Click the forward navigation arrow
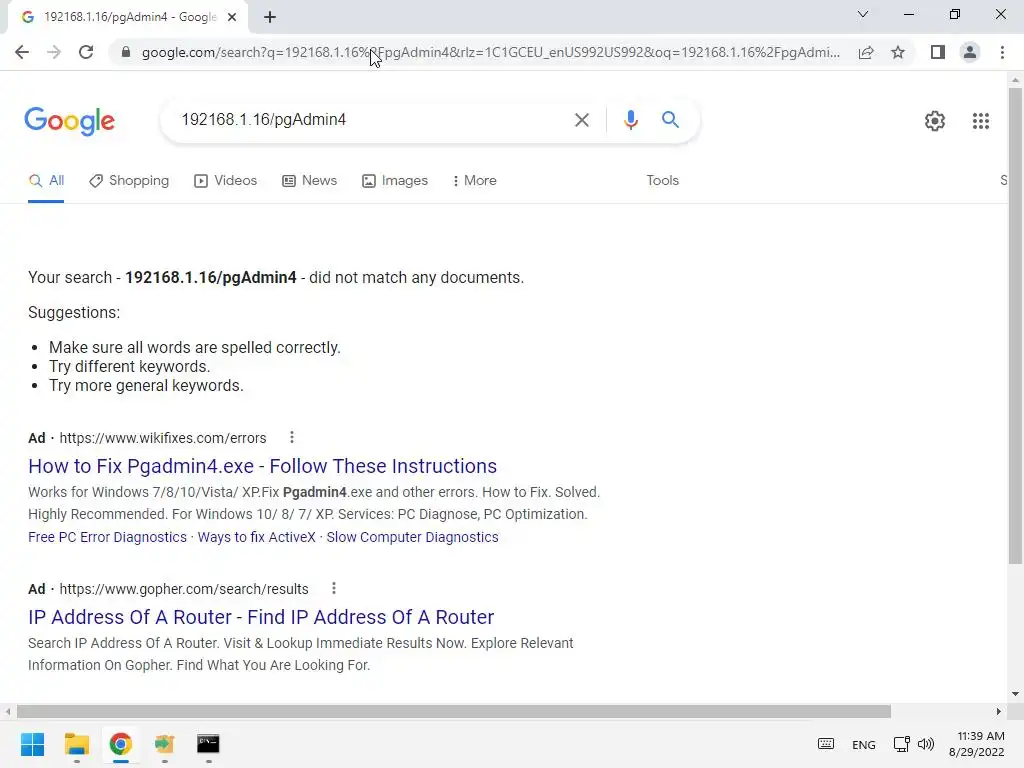Image resolution: width=1024 pixels, height=768 pixels. [x=54, y=52]
